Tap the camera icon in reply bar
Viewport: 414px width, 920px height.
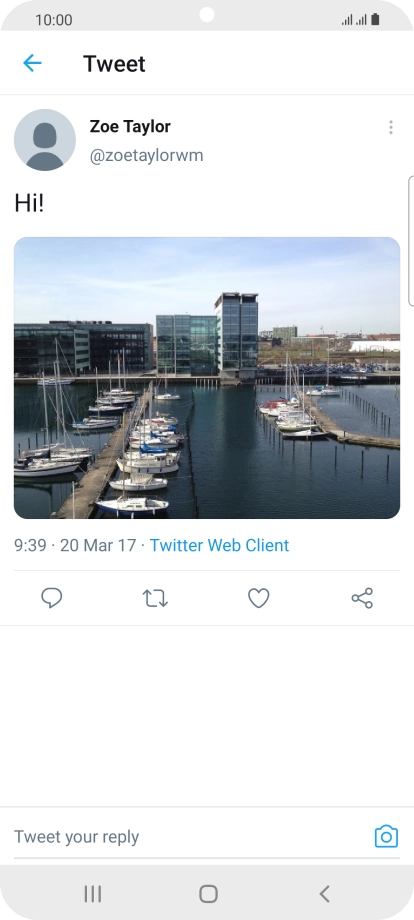pos(386,836)
